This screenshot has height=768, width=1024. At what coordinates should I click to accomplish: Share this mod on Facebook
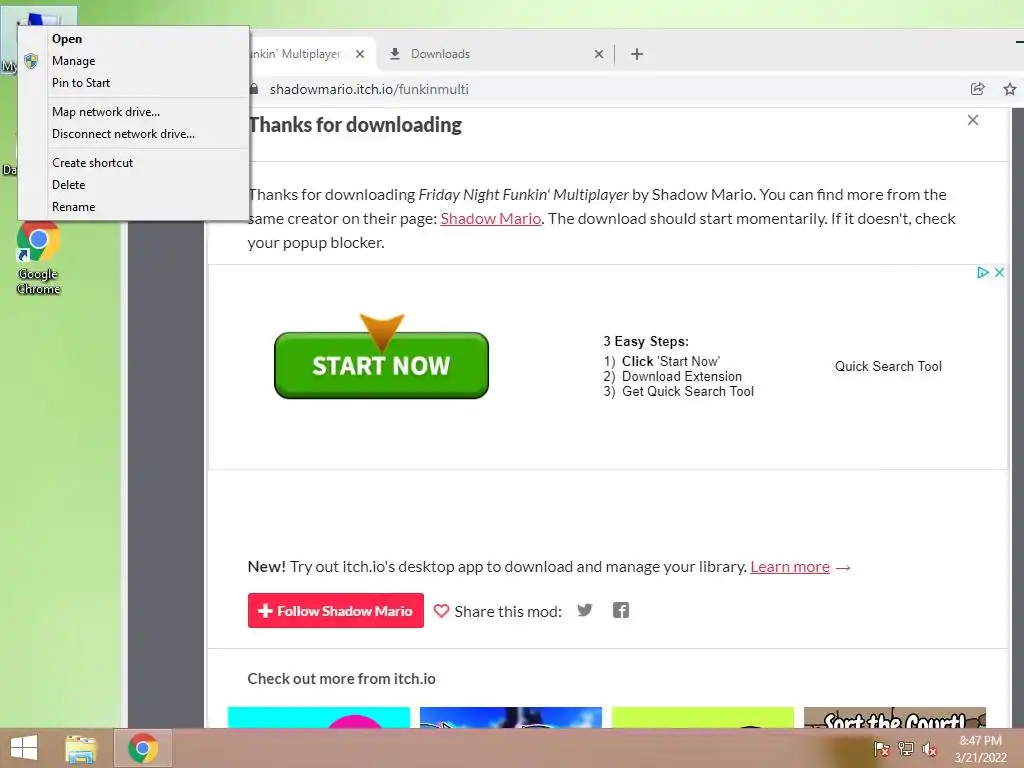click(x=620, y=610)
